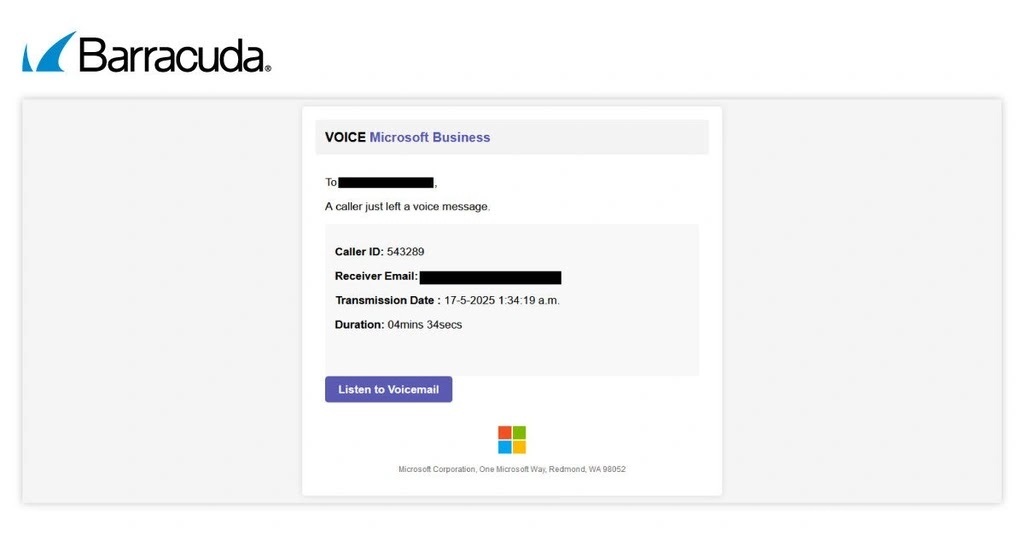1024x536 pixels.
Task: Click the Duration label
Action: 359,324
